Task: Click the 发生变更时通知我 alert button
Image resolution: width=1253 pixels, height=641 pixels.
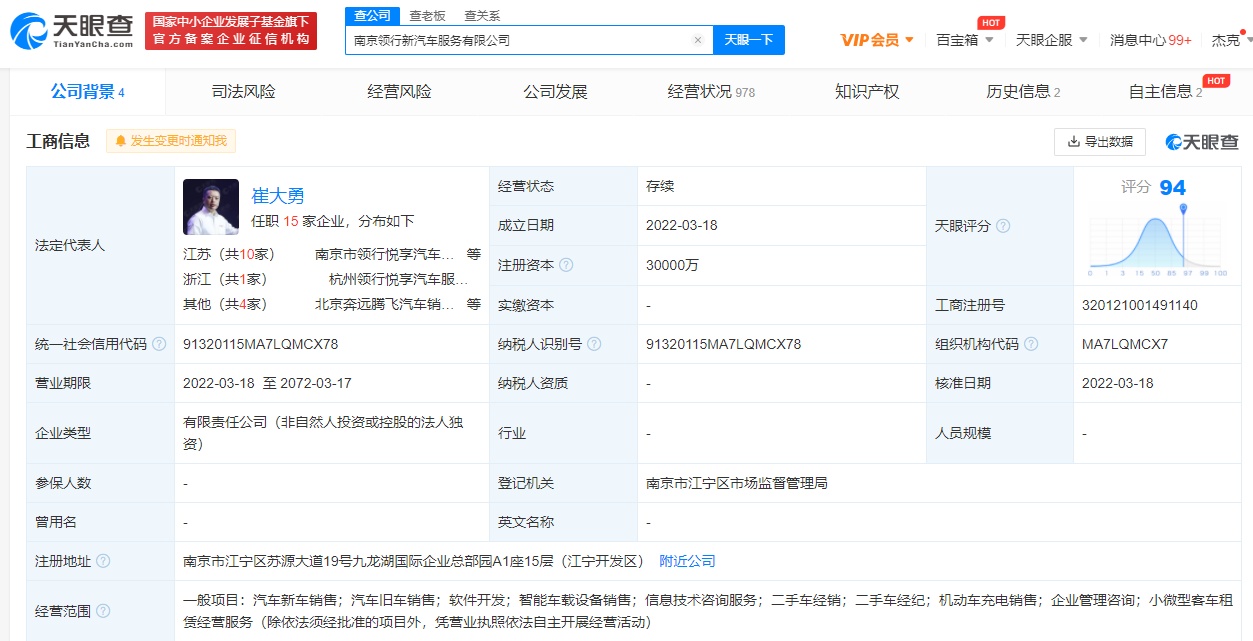Action: 171,141
